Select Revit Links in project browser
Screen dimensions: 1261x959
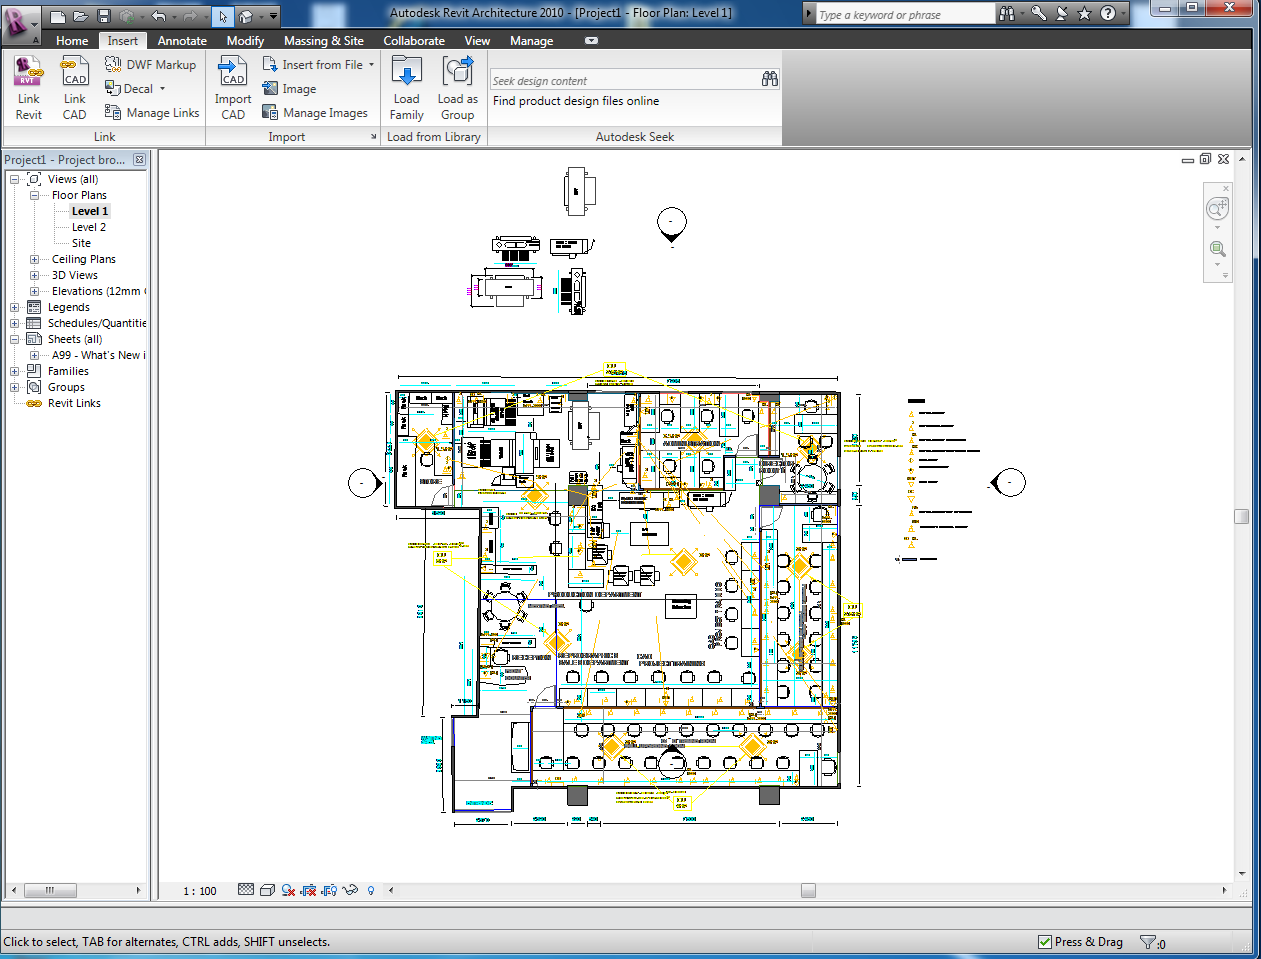(x=74, y=403)
